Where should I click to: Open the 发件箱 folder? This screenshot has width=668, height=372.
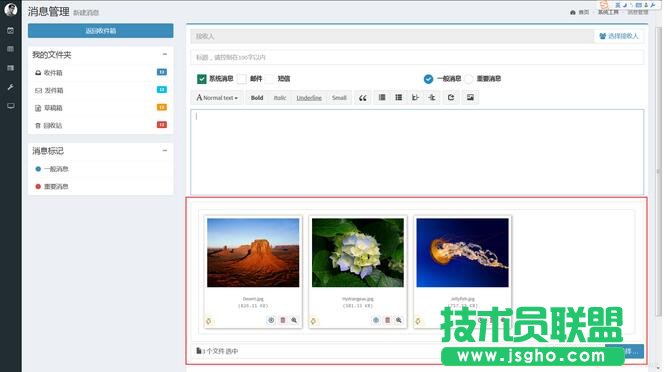point(101,90)
